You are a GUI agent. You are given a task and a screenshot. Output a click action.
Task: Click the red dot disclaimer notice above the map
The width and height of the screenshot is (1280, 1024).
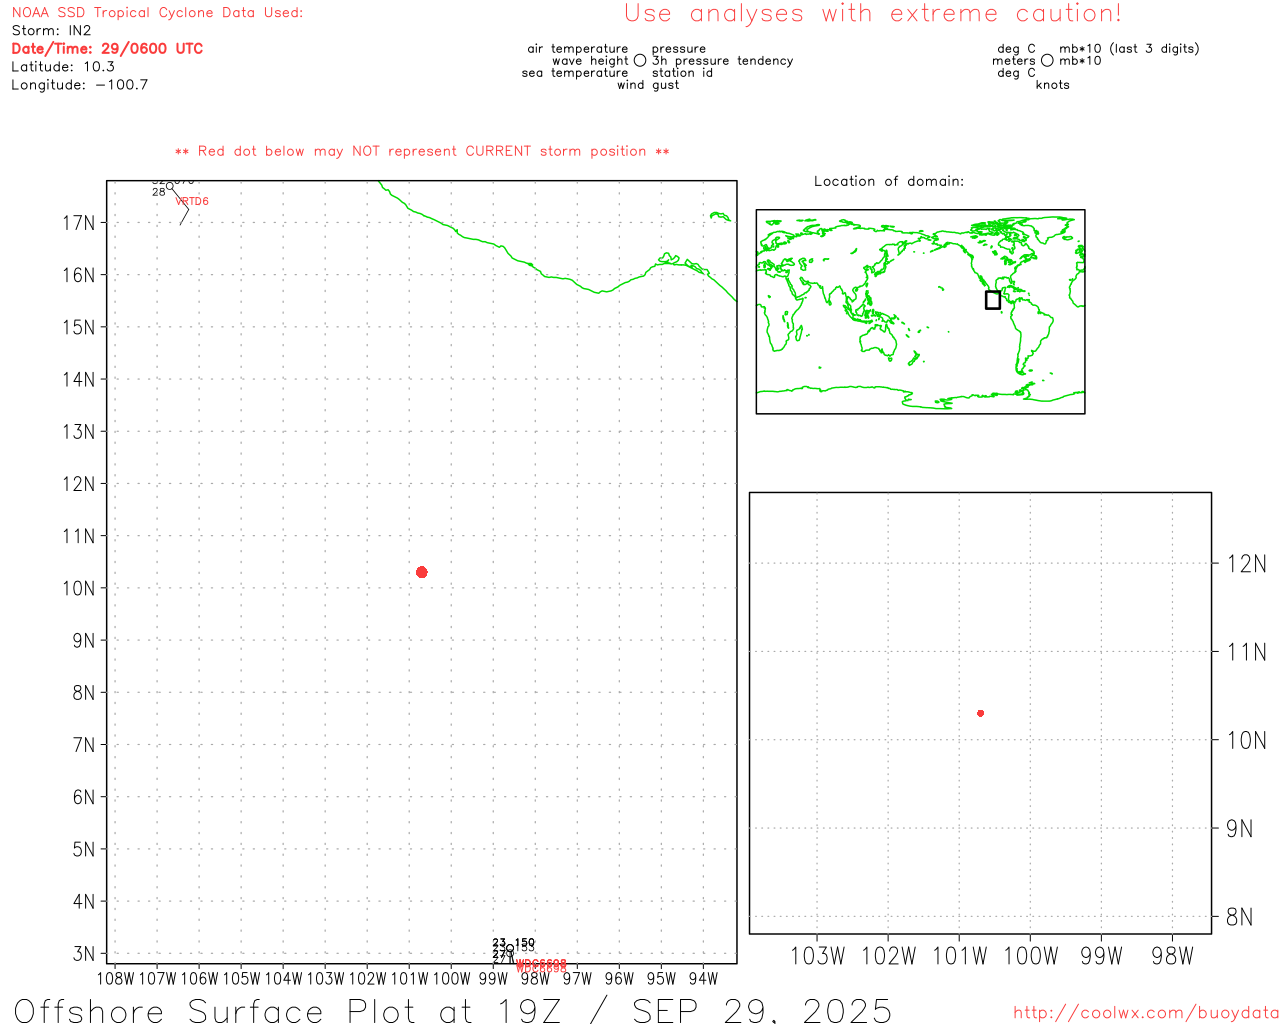click(x=422, y=152)
